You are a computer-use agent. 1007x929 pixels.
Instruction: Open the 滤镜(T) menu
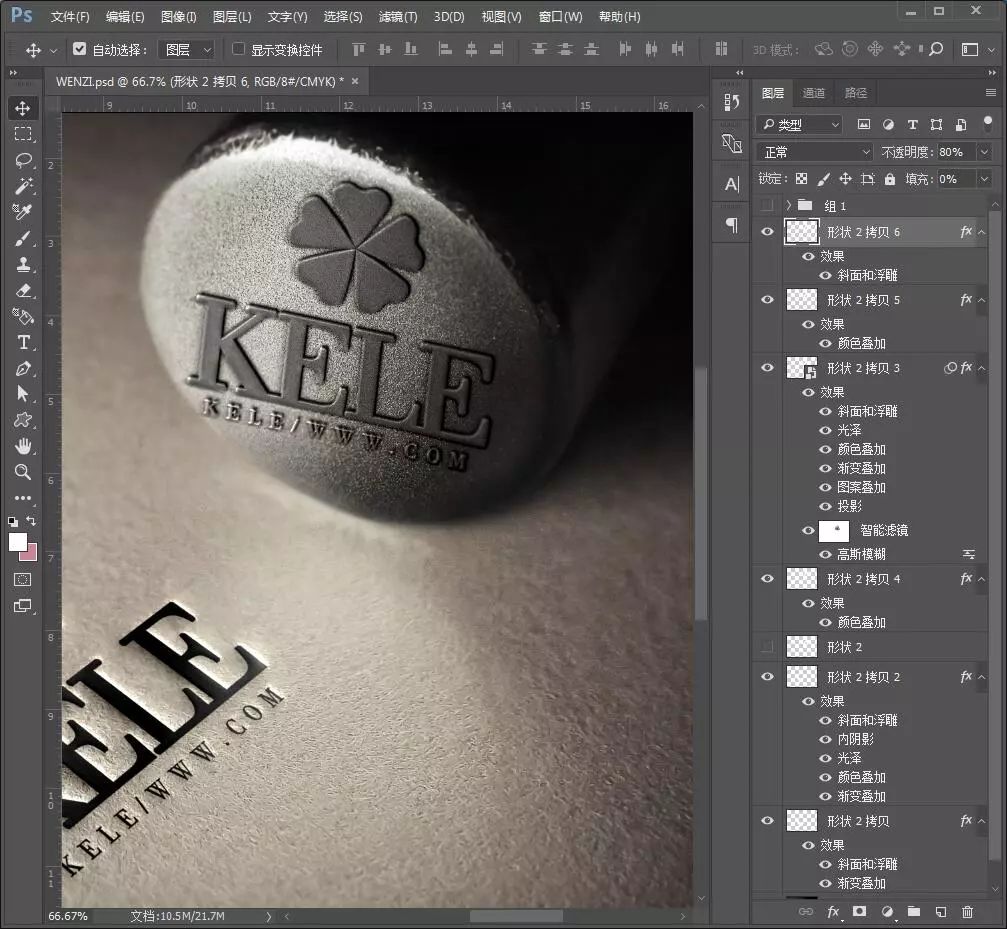click(398, 17)
